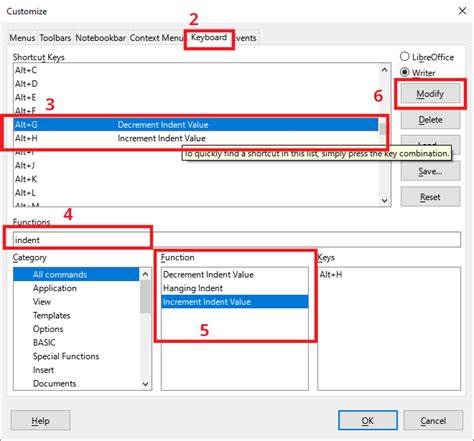
Task: Click the Category list scrollbar thumb
Action: (145, 297)
